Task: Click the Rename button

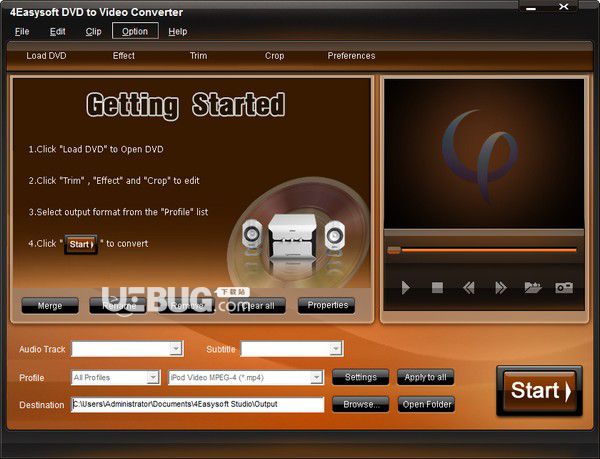Action: [x=118, y=306]
